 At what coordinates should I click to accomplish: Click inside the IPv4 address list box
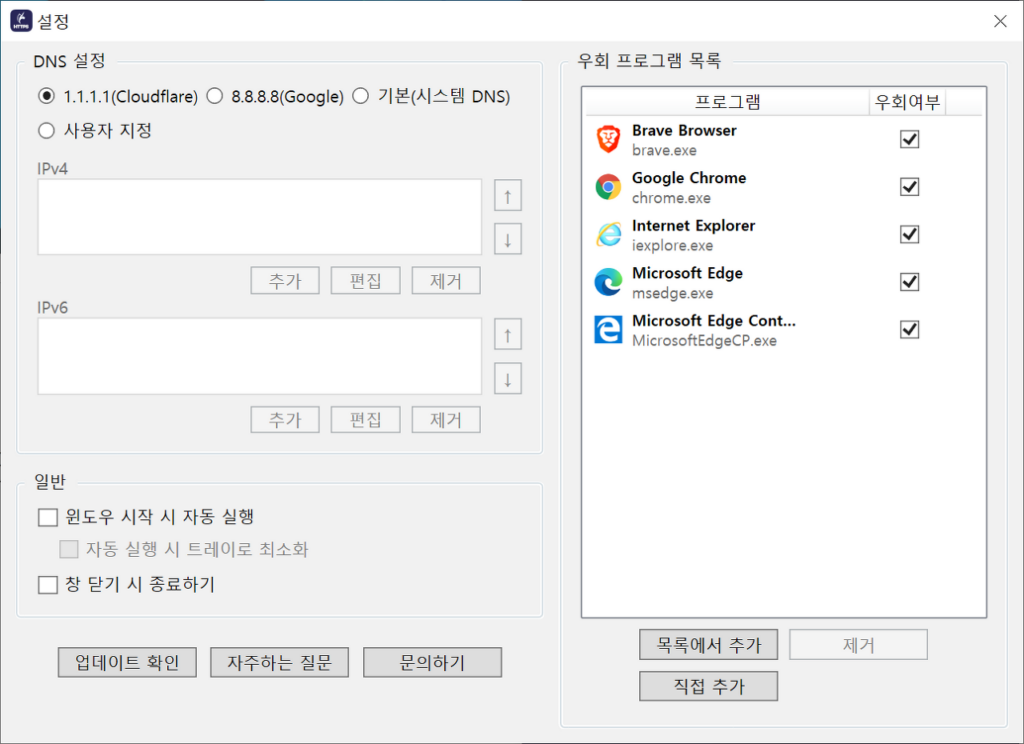click(259, 217)
